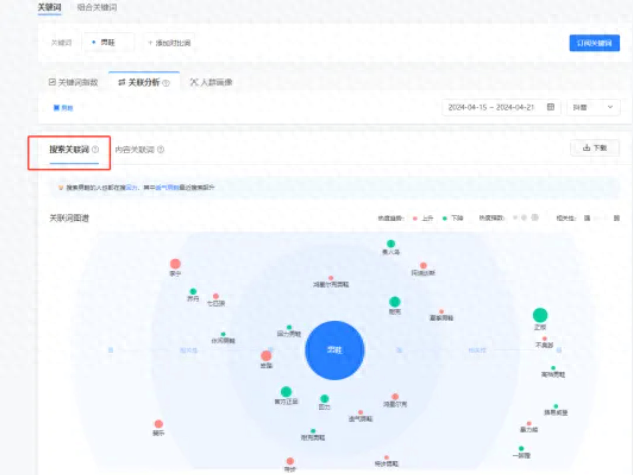Click help icon next to 搜索关联词
Screen dimensions: 633x475
pyautogui.click(x=96, y=150)
